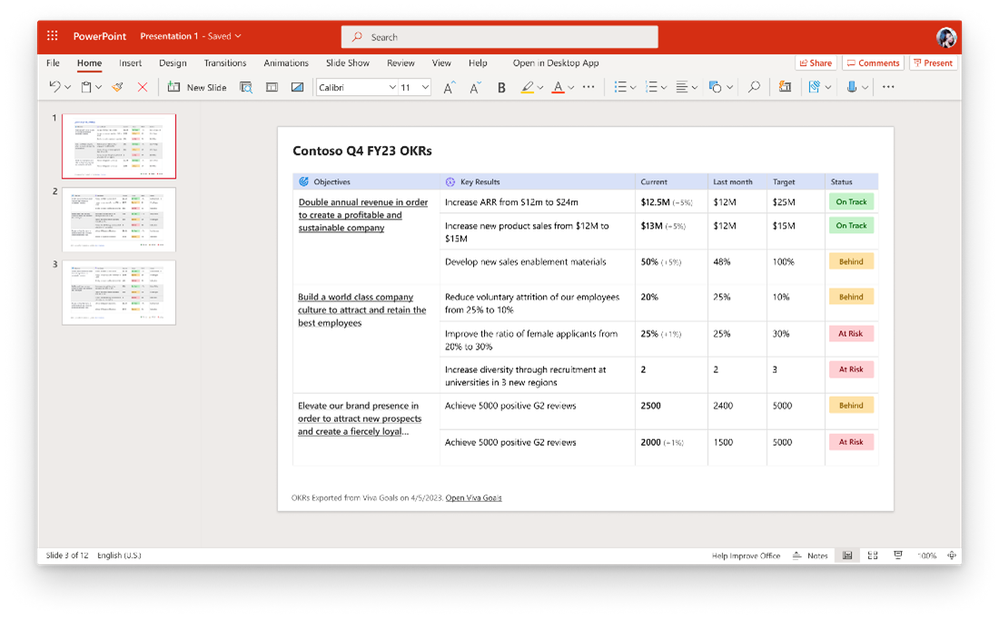999x618 pixels.
Task: Open the Review tab
Action: pos(401,63)
